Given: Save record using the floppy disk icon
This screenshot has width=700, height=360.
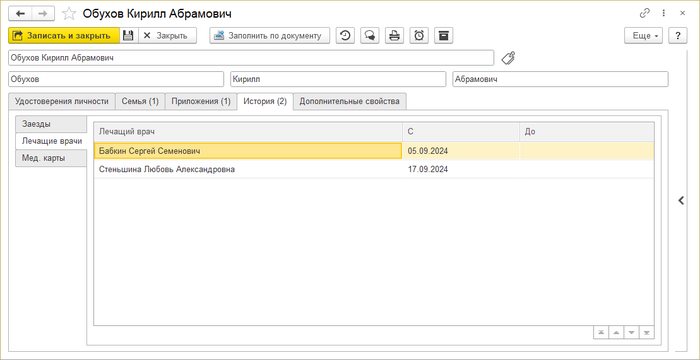Looking at the screenshot, I should coord(129,36).
